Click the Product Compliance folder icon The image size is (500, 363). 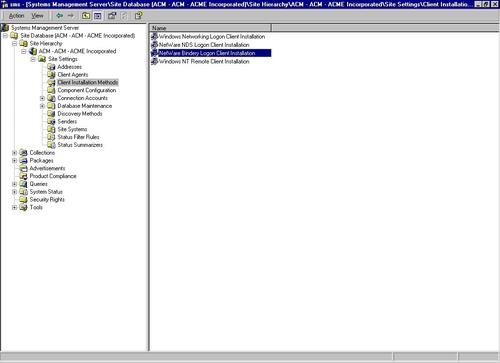[x=23, y=176]
